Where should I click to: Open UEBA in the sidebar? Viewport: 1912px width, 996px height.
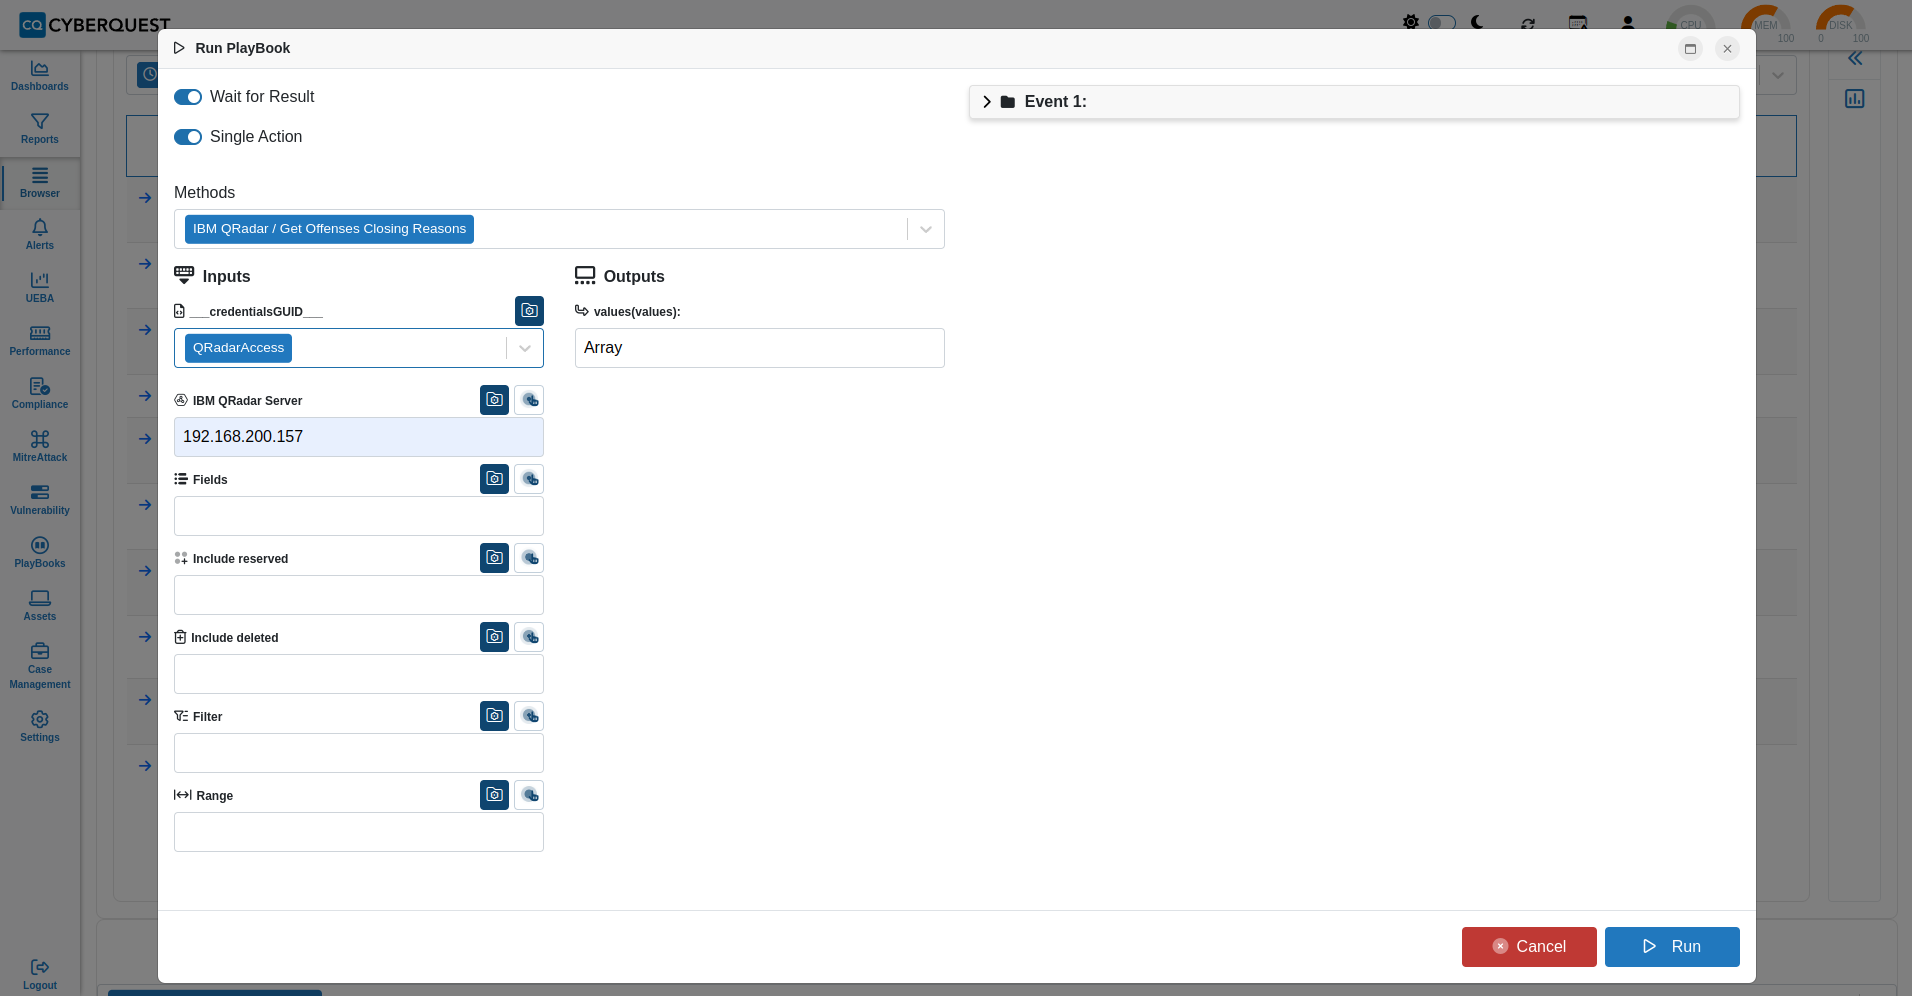40,288
